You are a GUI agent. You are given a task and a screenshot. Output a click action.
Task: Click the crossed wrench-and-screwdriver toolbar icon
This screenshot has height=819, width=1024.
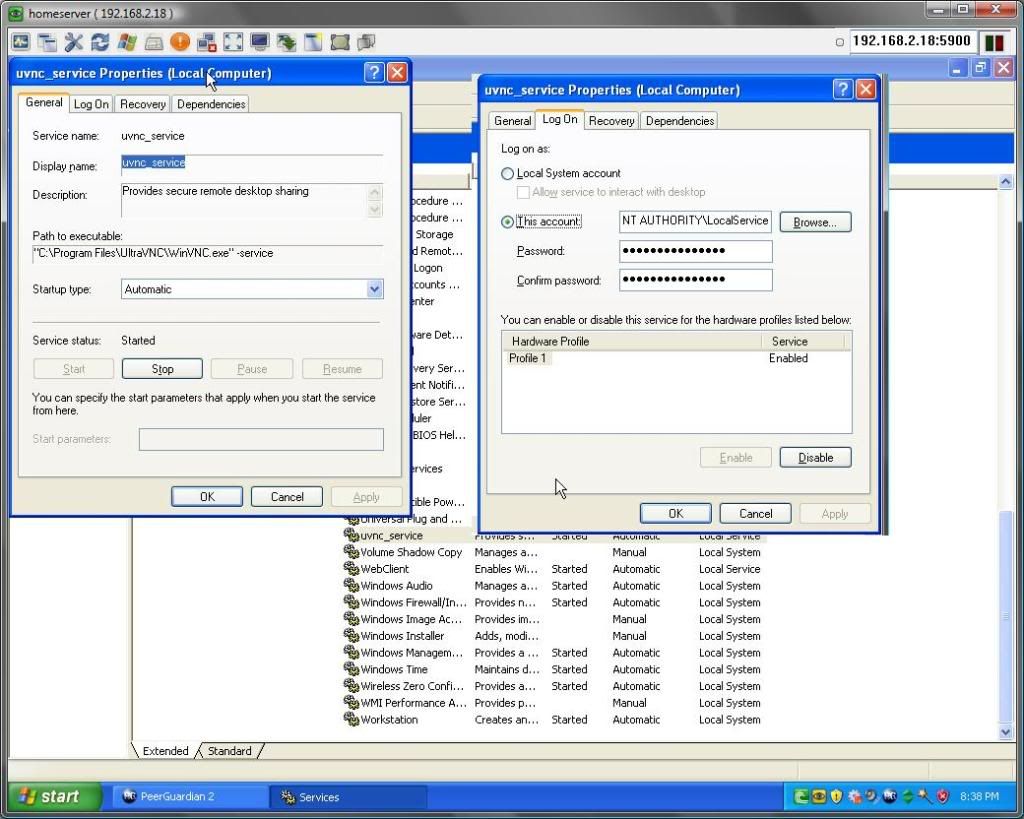[74, 42]
